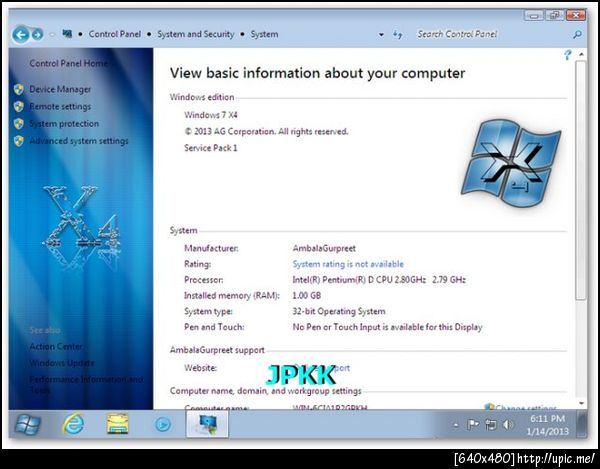Select System and Security breadcrumb
This screenshot has width=600, height=469.
pos(196,34)
